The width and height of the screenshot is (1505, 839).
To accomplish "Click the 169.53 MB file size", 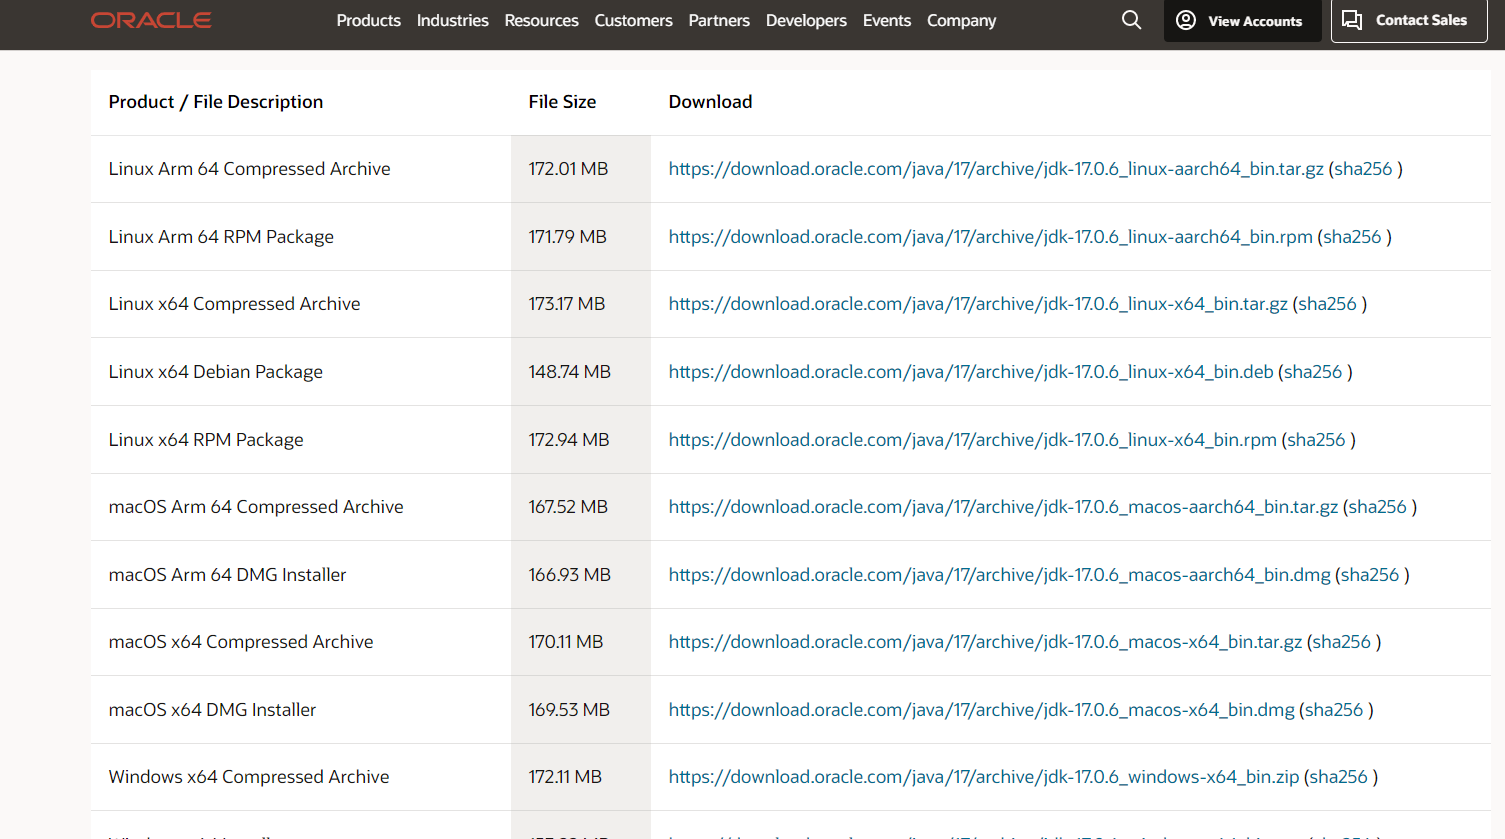I will coord(569,710).
